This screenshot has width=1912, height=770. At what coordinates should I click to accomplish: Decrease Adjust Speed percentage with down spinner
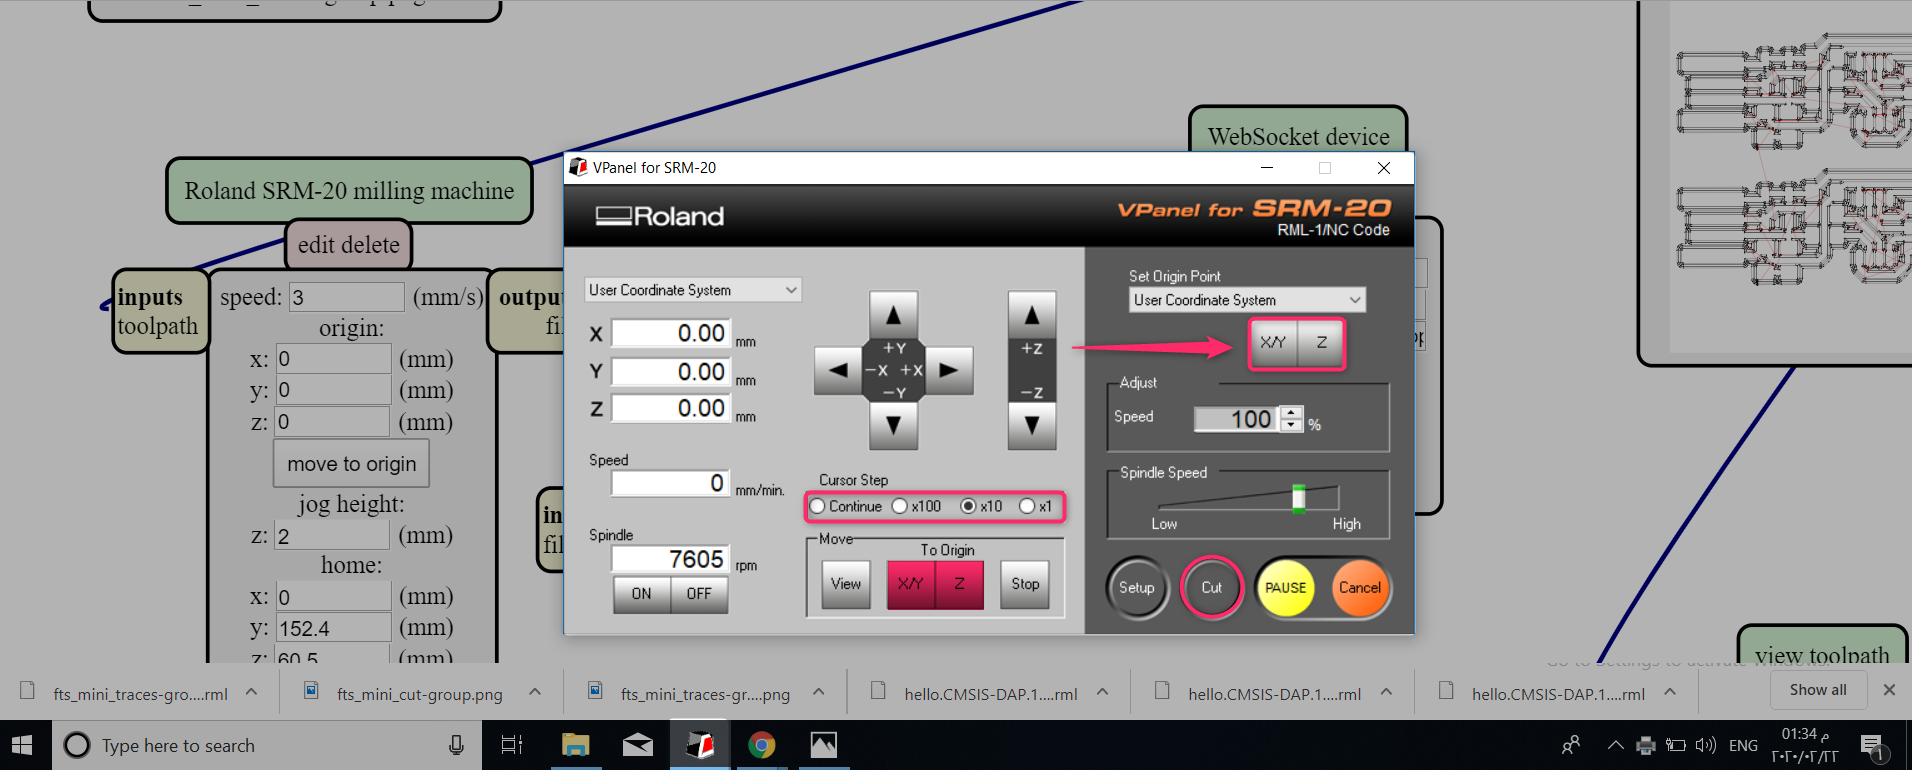click(x=1292, y=426)
